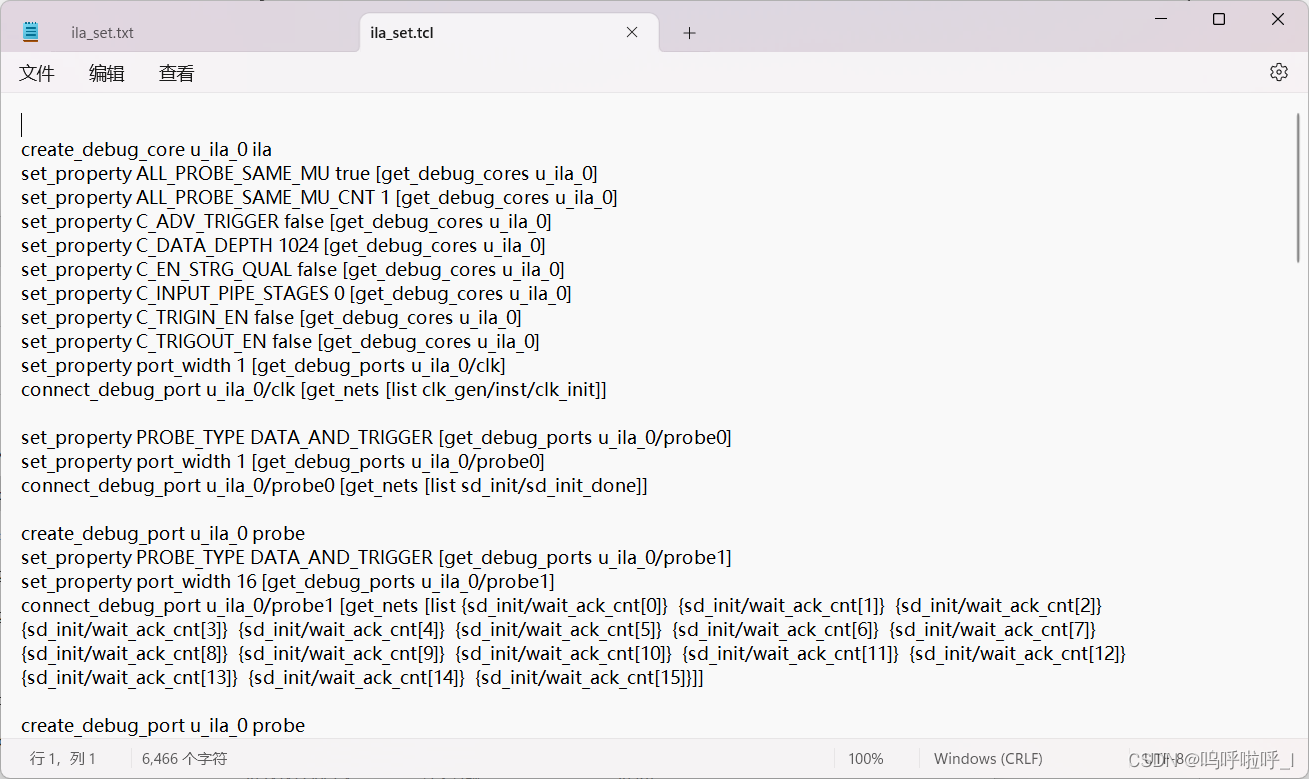Click the text editing area cursor line
Viewport: 1309px width, 779px height.
point(22,125)
